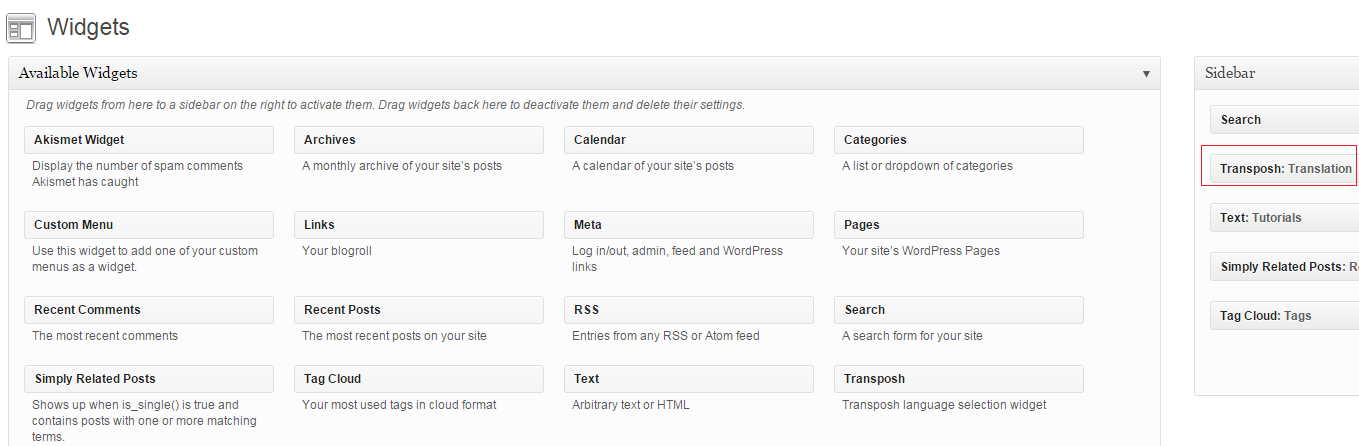Click the Transposh available widget
Viewport: 1359px width, 446px height.
pos(959,379)
